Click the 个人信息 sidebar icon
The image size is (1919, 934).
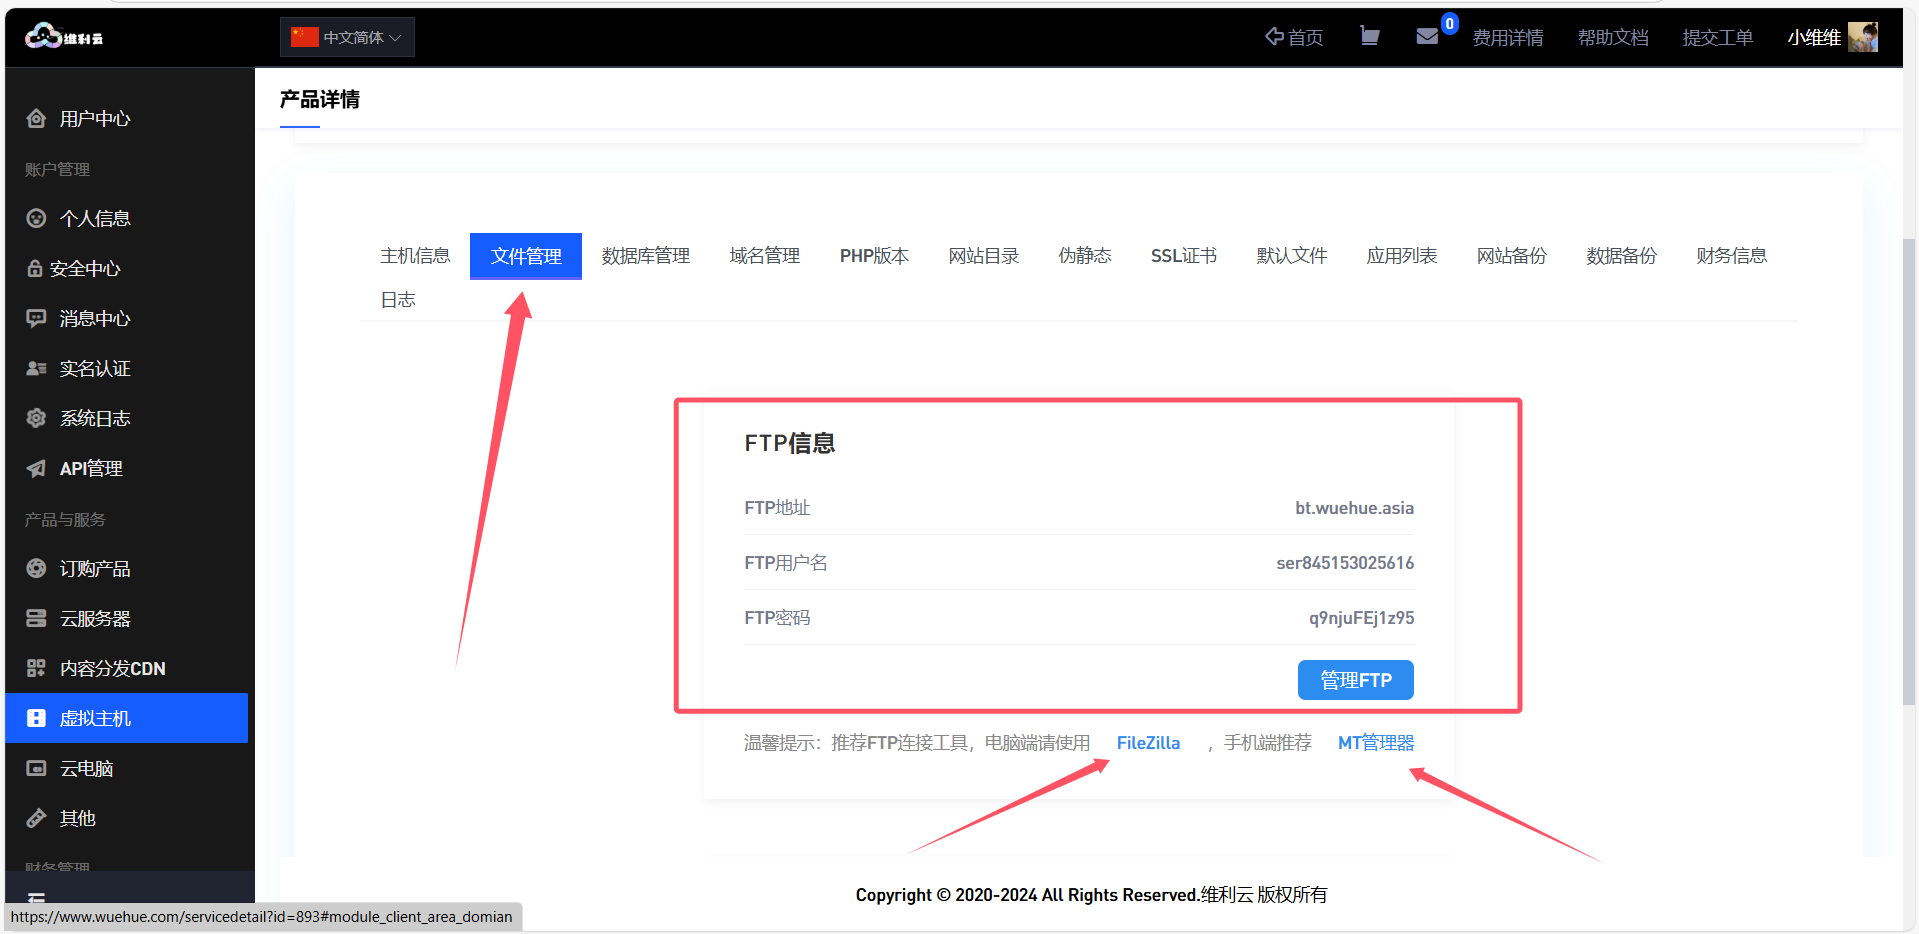tap(36, 218)
